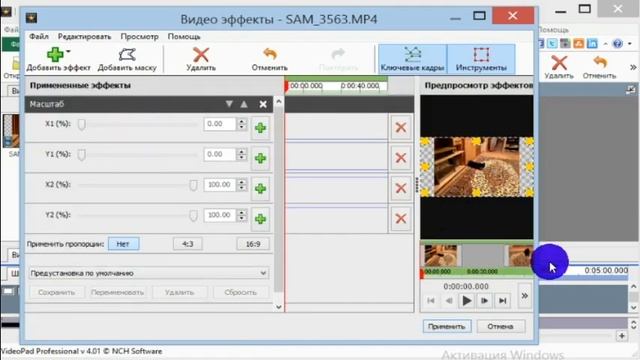
Task: Click the X1 value spinner arrows
Action: pos(242,124)
